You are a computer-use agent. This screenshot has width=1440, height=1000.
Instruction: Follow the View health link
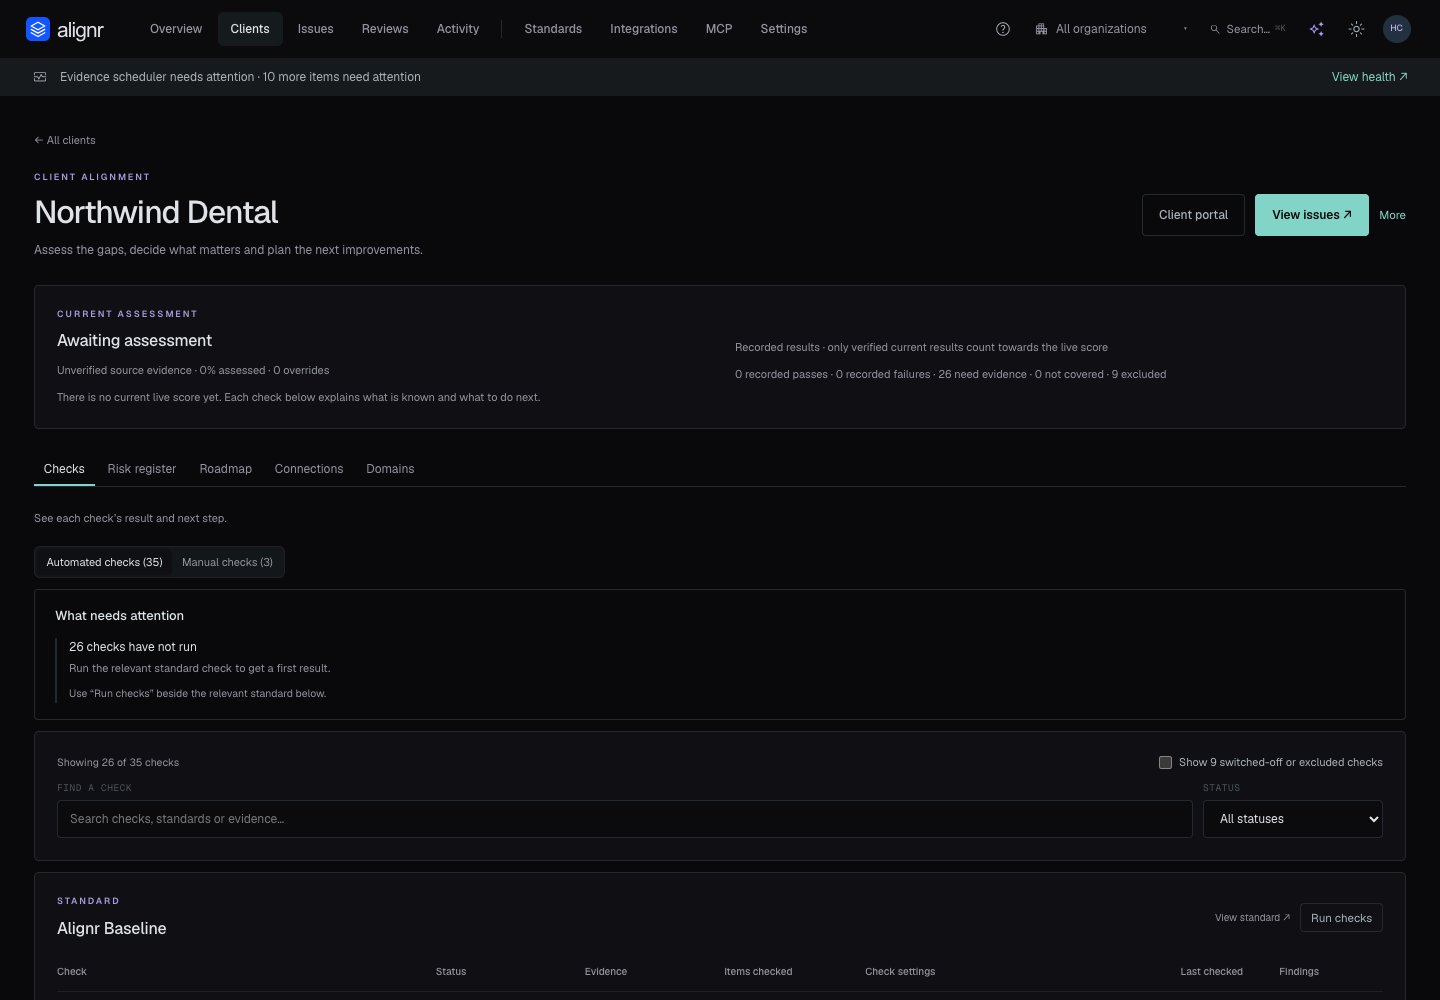pyautogui.click(x=1369, y=77)
